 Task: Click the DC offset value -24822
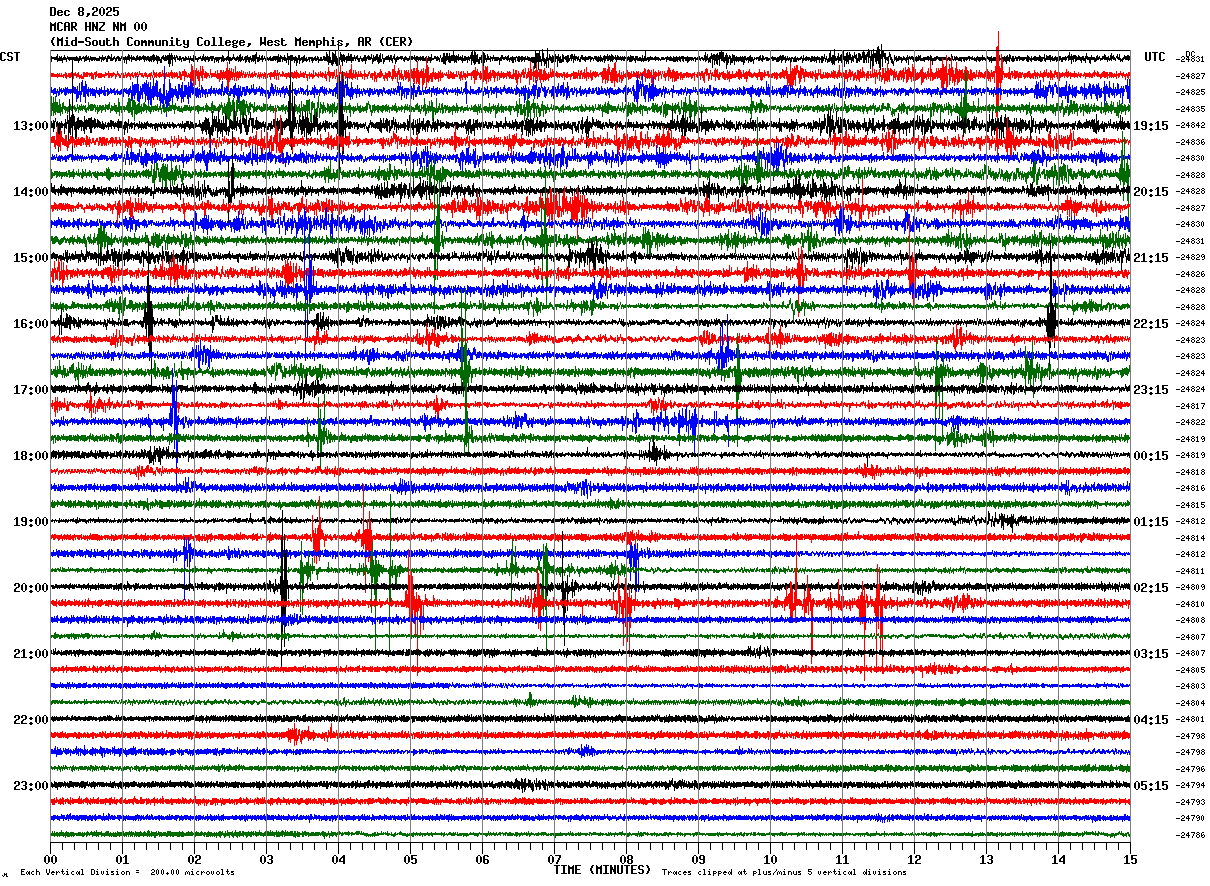pyautogui.click(x=1190, y=422)
